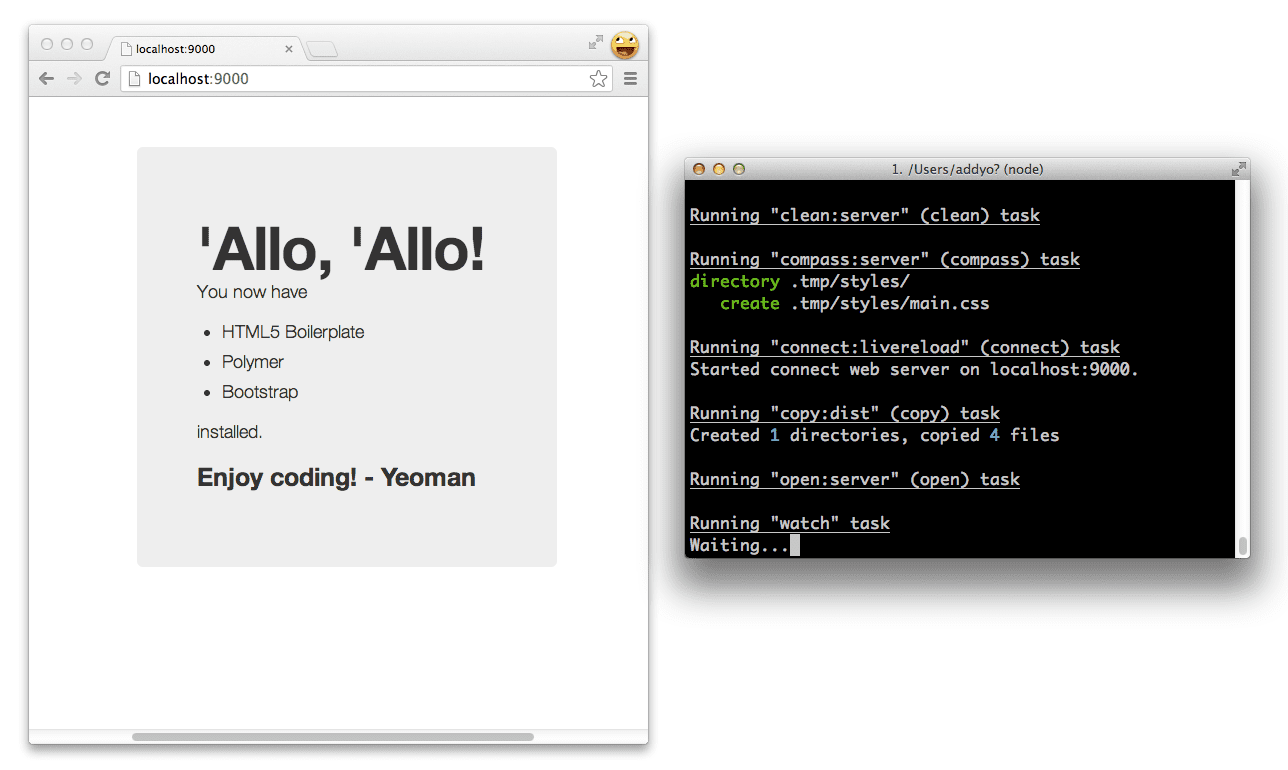The width and height of the screenshot is (1288, 770).
Task: Click the expand arrows icon beside the emoji
Action: 595,44
